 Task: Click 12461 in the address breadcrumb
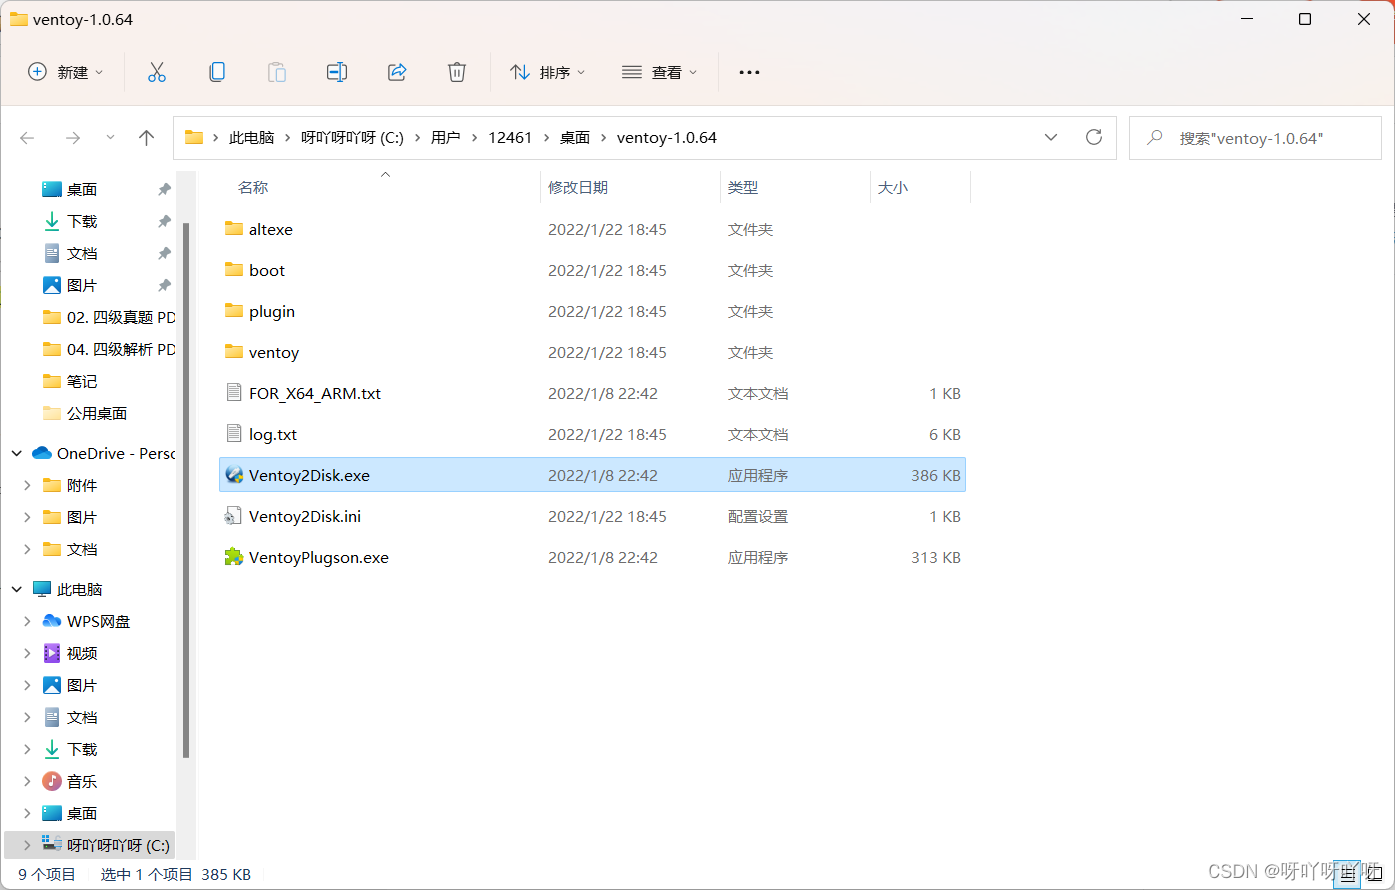510,138
